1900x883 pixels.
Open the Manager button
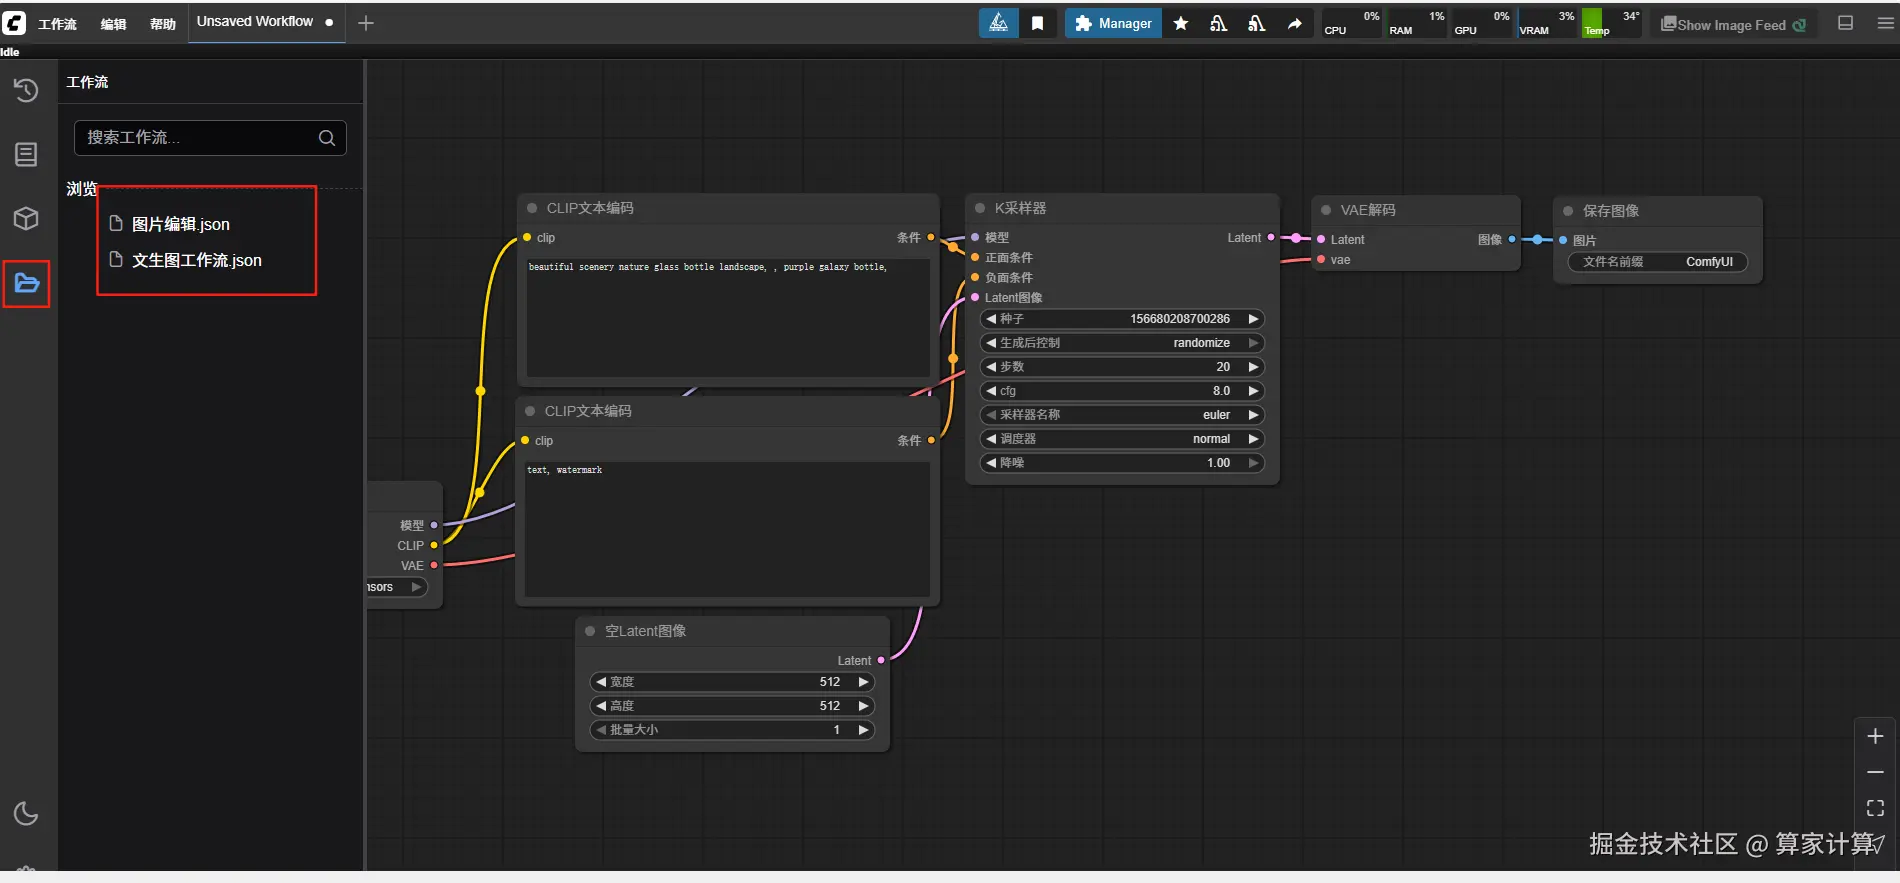pos(1113,24)
